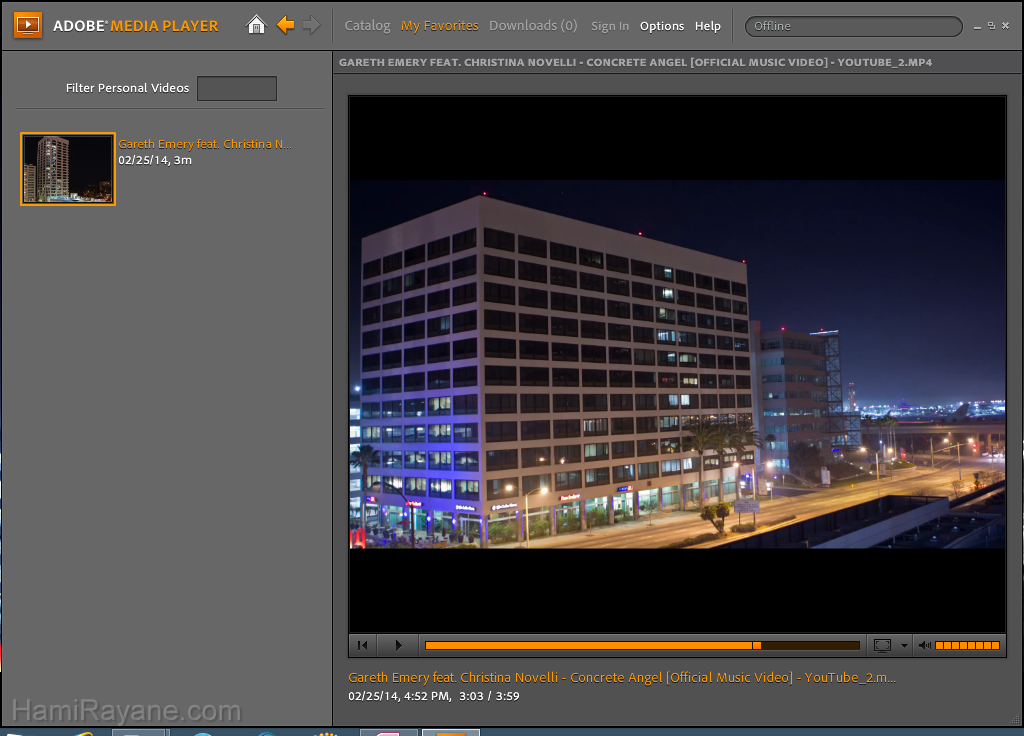Restore the Adobe Media Player window size
The image size is (1024, 736).
[x=991, y=25]
